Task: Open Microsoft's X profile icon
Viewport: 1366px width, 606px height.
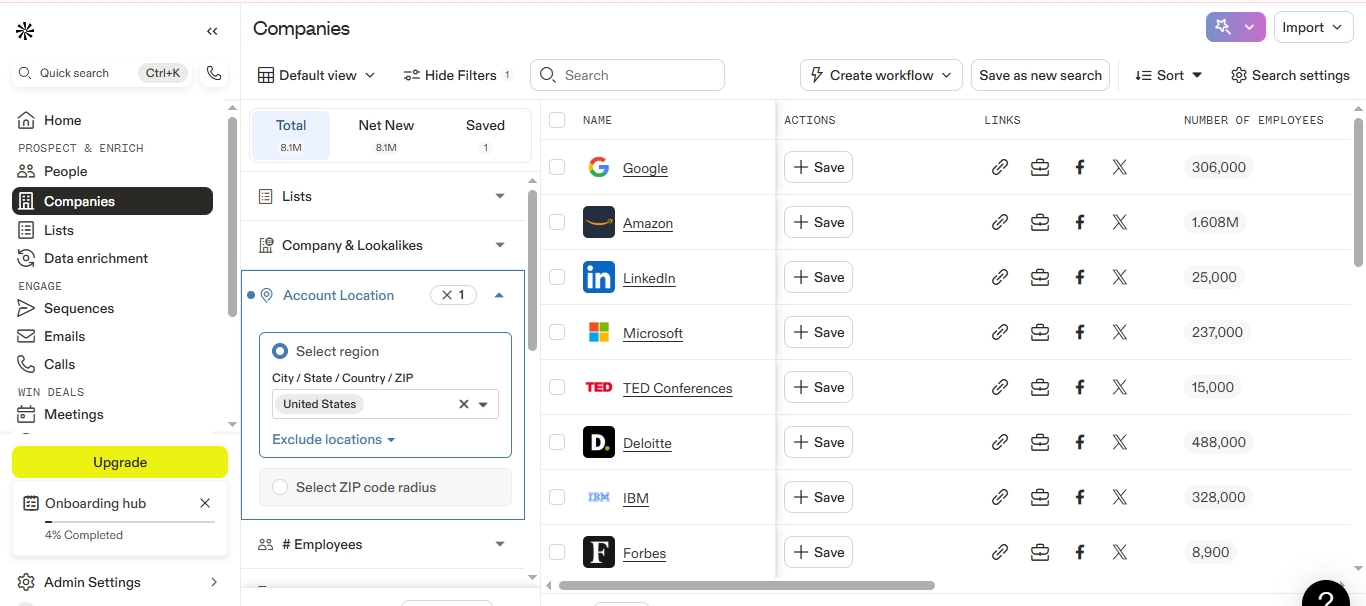Action: (1120, 332)
